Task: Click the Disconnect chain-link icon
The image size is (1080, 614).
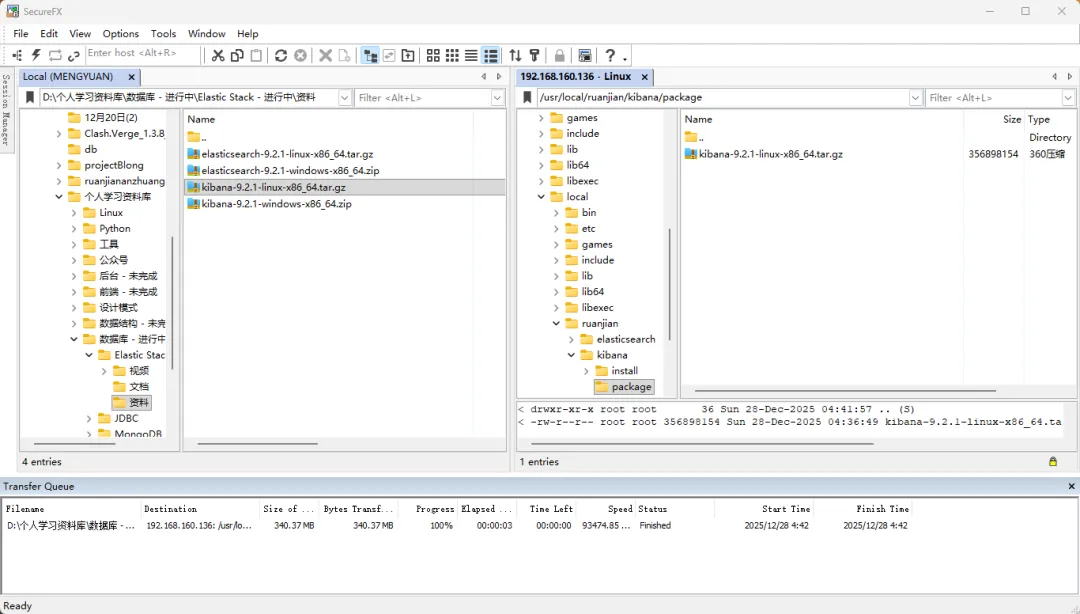Action: tap(74, 55)
